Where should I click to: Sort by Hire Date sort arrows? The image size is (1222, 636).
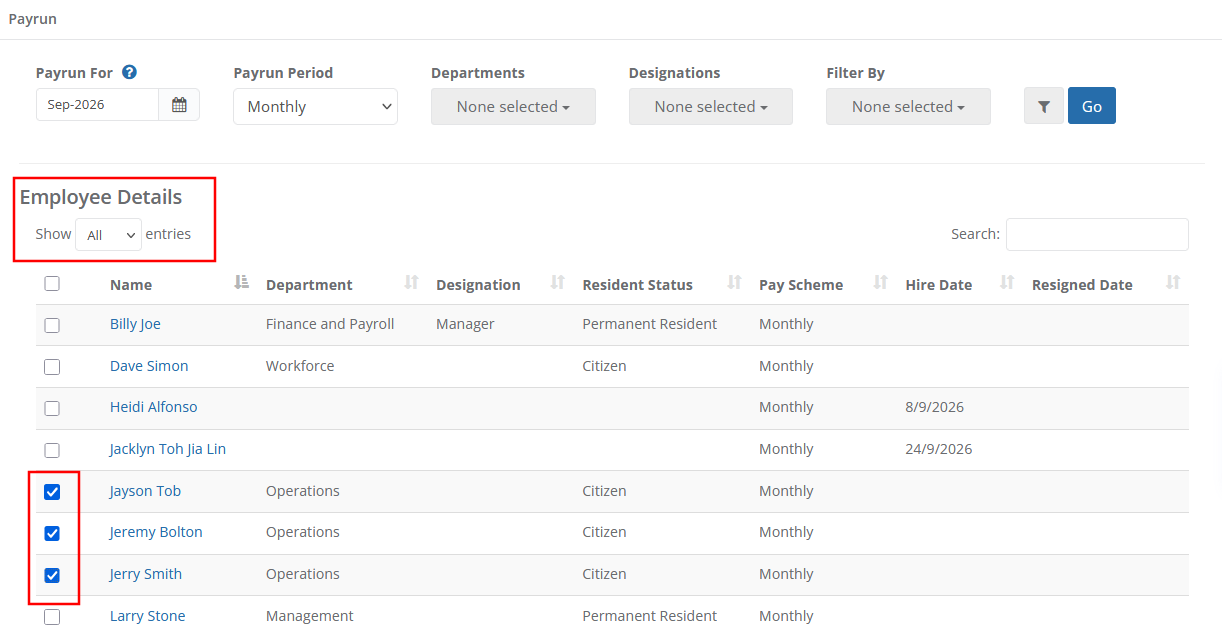coord(1007,283)
